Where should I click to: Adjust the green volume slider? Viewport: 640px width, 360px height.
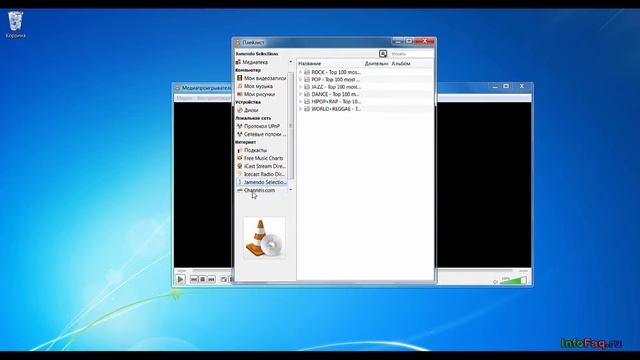(513, 280)
